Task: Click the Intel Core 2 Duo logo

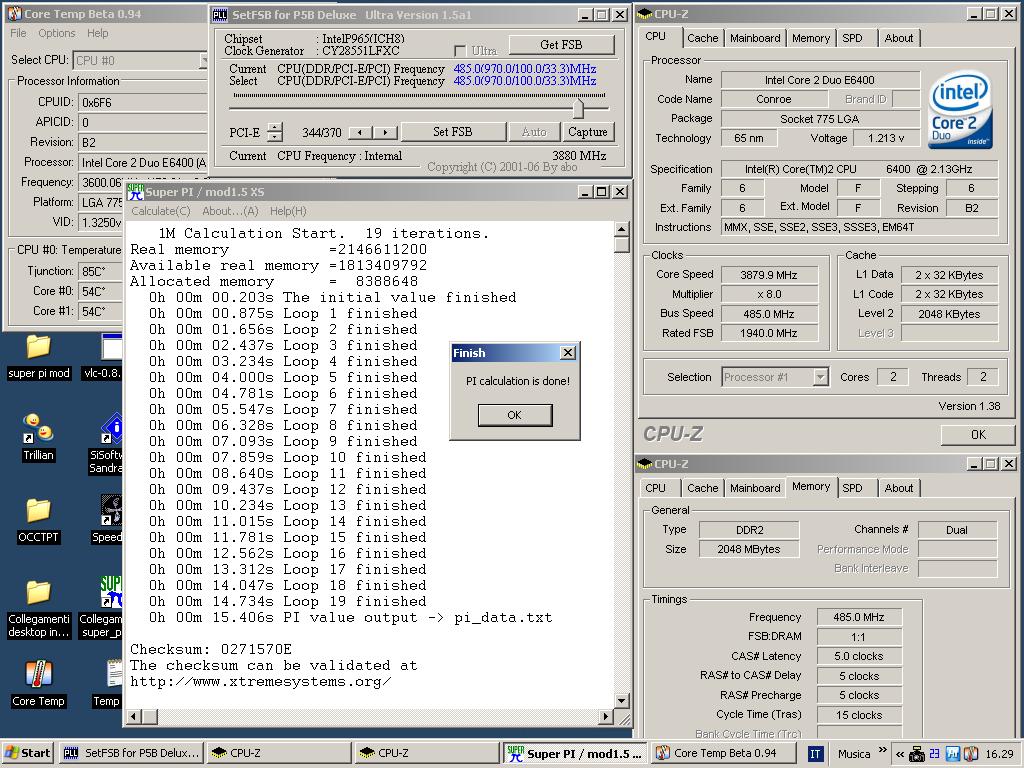Action: pos(959,109)
